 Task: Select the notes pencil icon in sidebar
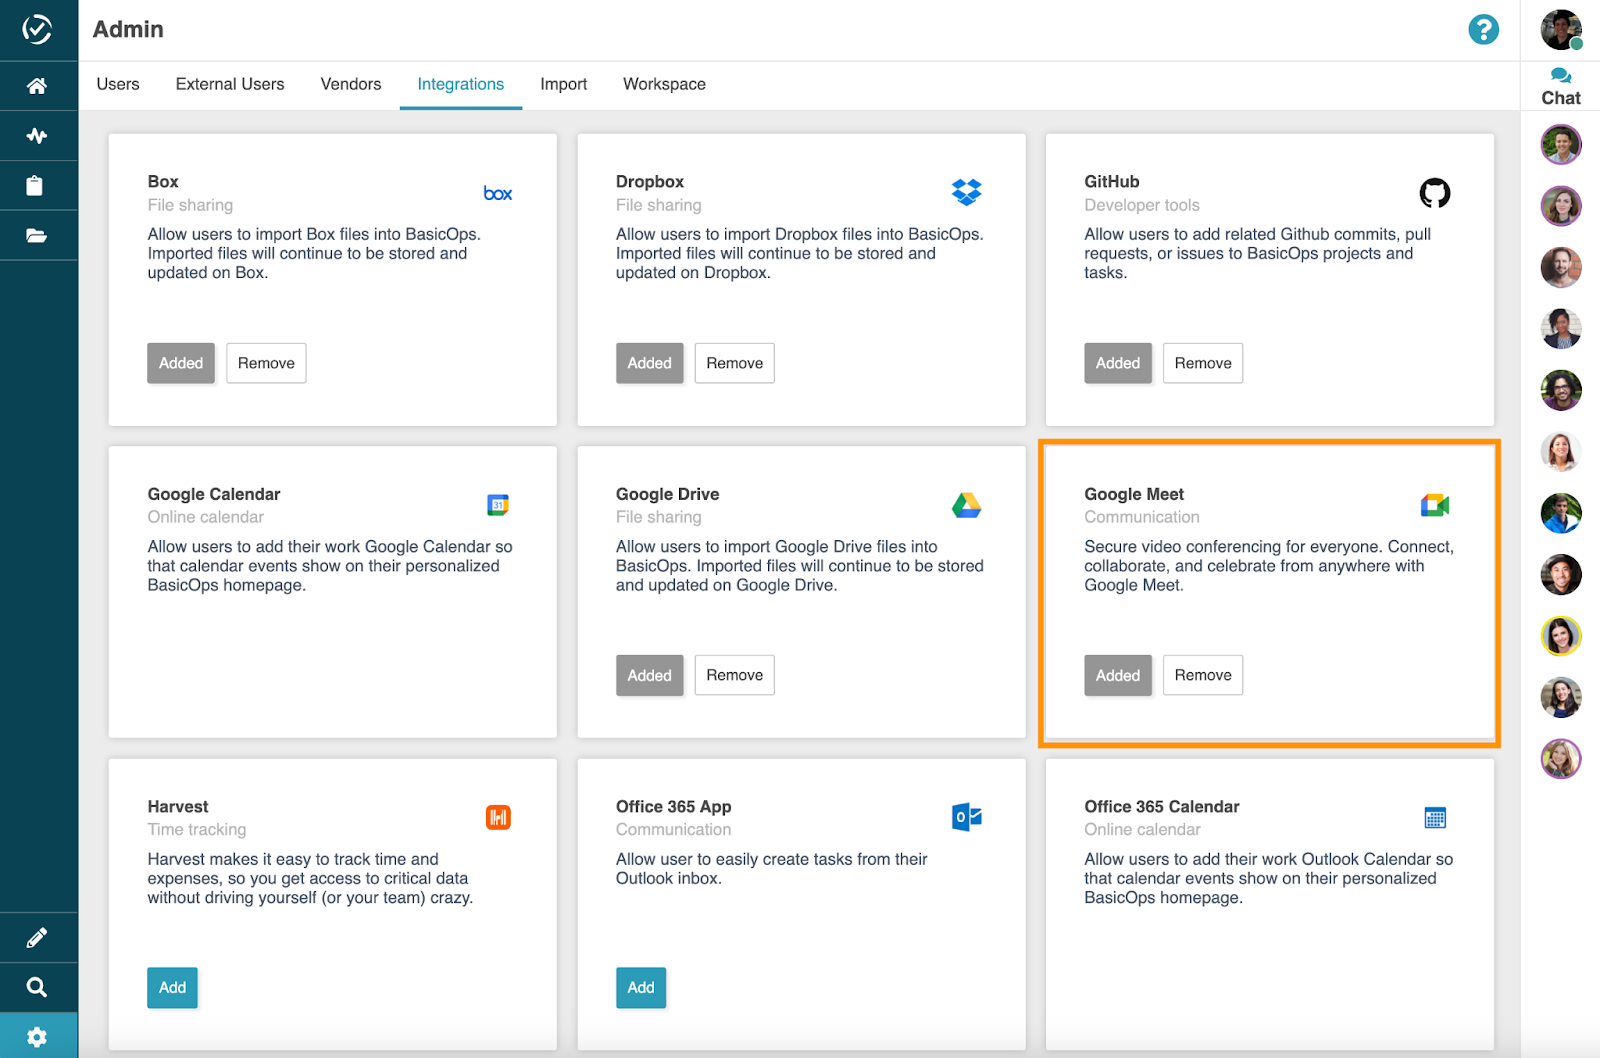tap(38, 937)
